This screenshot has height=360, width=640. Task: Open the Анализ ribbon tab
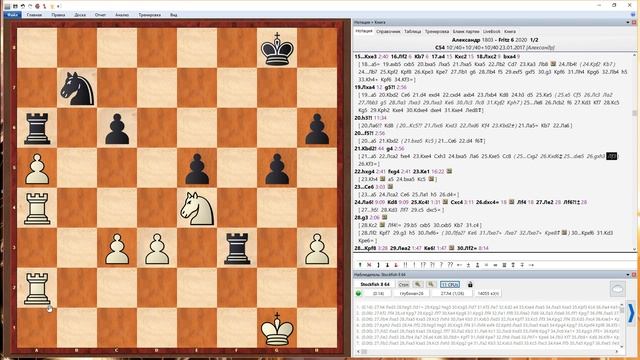click(122, 15)
